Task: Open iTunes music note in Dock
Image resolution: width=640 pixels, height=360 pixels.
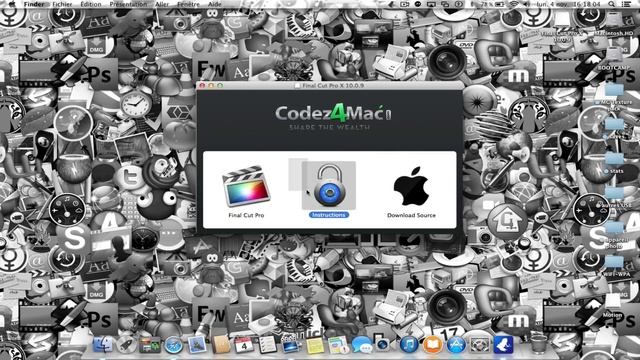Action: (x=409, y=345)
